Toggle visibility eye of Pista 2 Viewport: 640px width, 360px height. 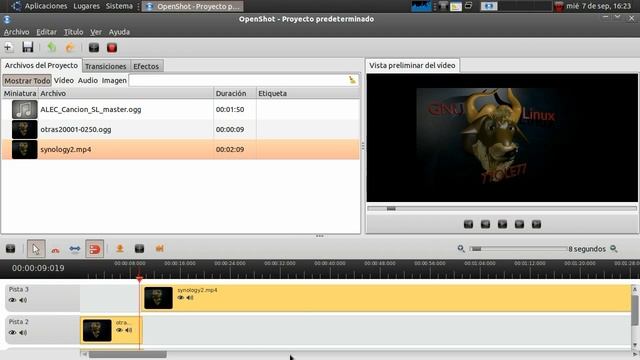12,333
